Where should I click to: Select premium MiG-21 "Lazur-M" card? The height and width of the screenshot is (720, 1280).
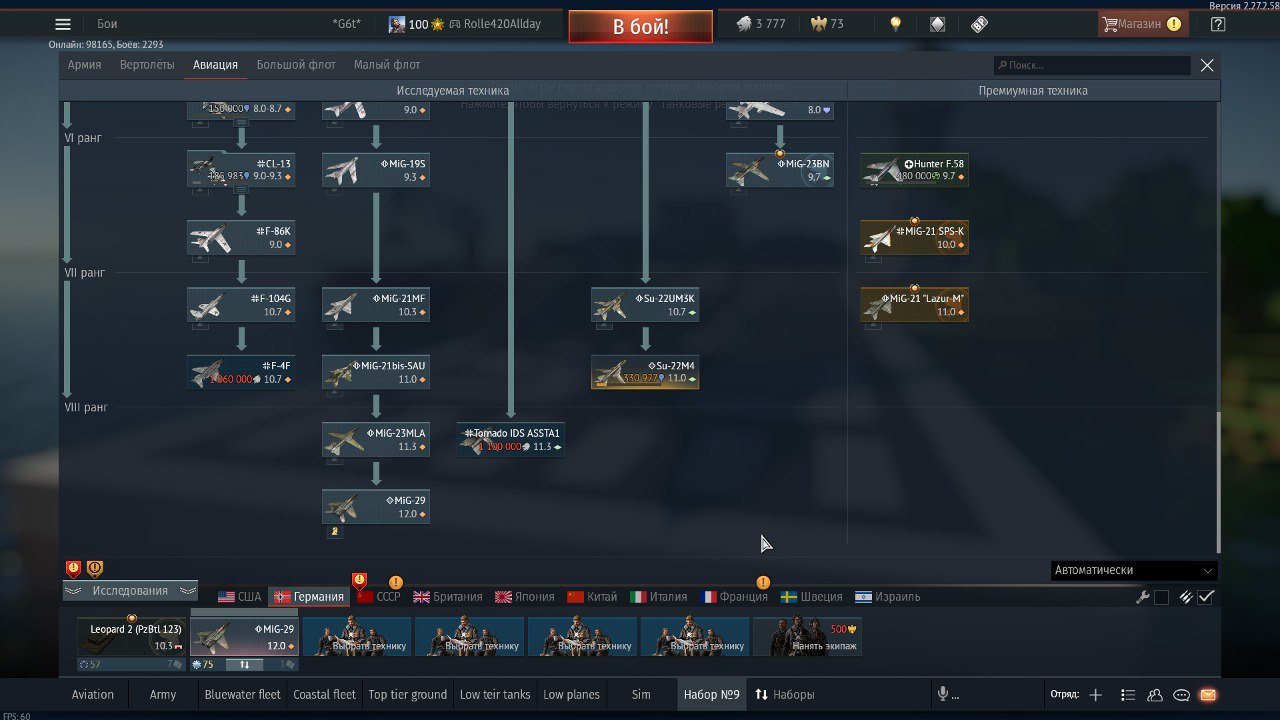[x=915, y=305]
